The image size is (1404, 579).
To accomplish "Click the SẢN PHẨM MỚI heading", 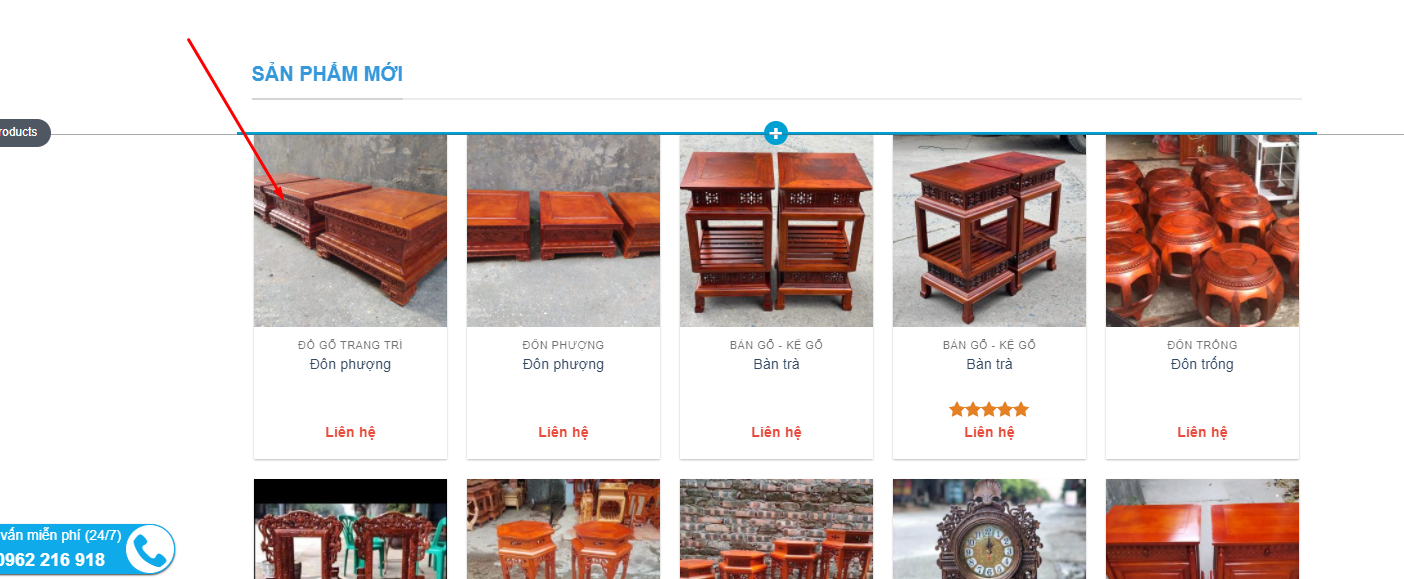I will [x=327, y=74].
